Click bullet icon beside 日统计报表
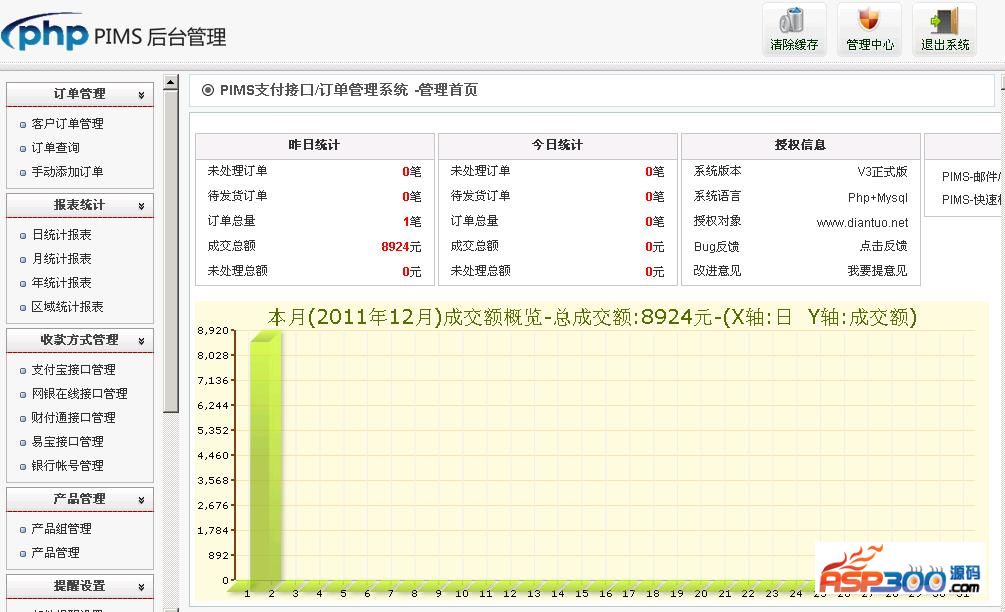The height and width of the screenshot is (612, 1005). coord(23,236)
